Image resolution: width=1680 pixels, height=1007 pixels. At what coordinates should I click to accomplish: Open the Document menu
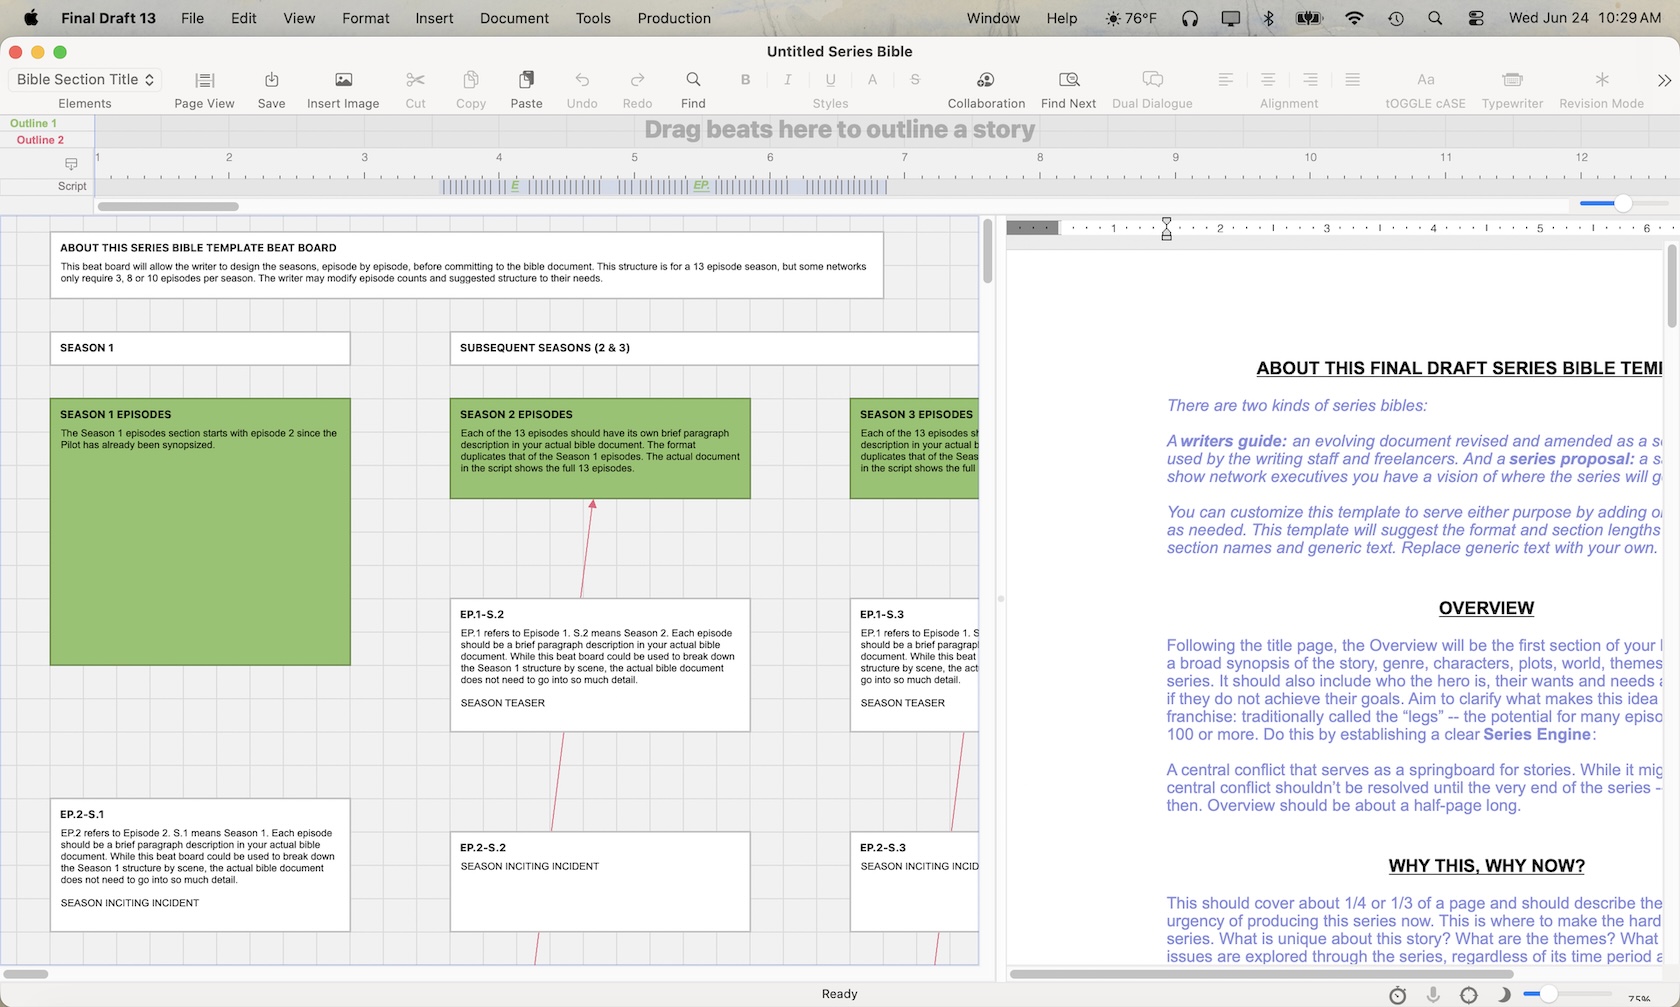click(x=515, y=18)
